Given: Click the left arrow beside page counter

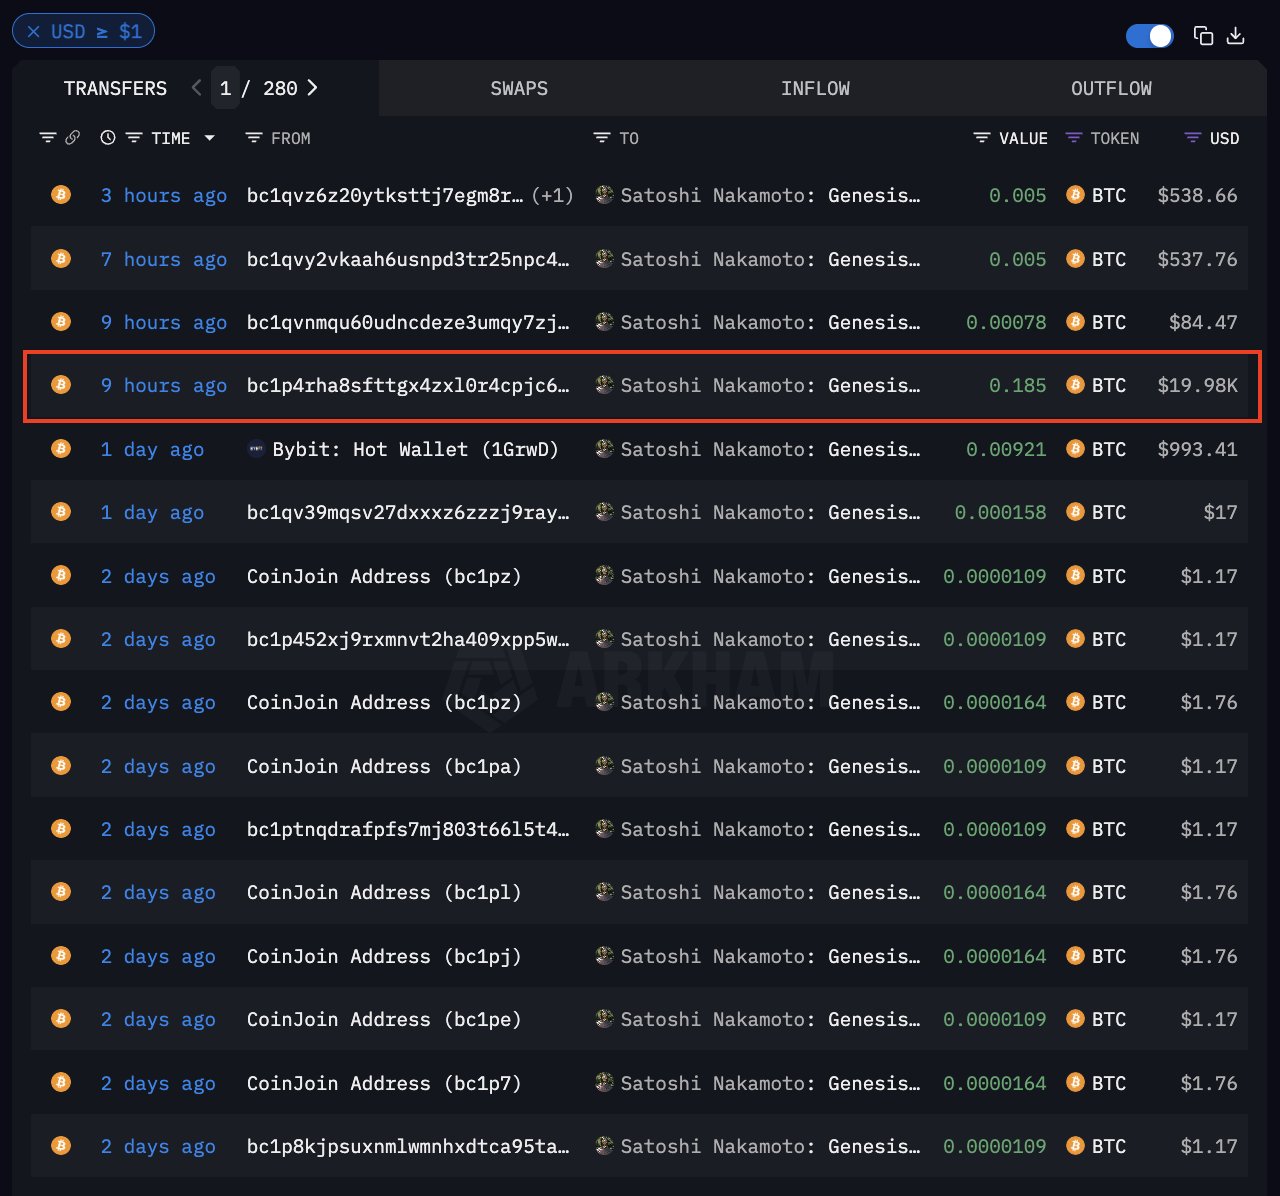Looking at the screenshot, I should pyautogui.click(x=196, y=88).
